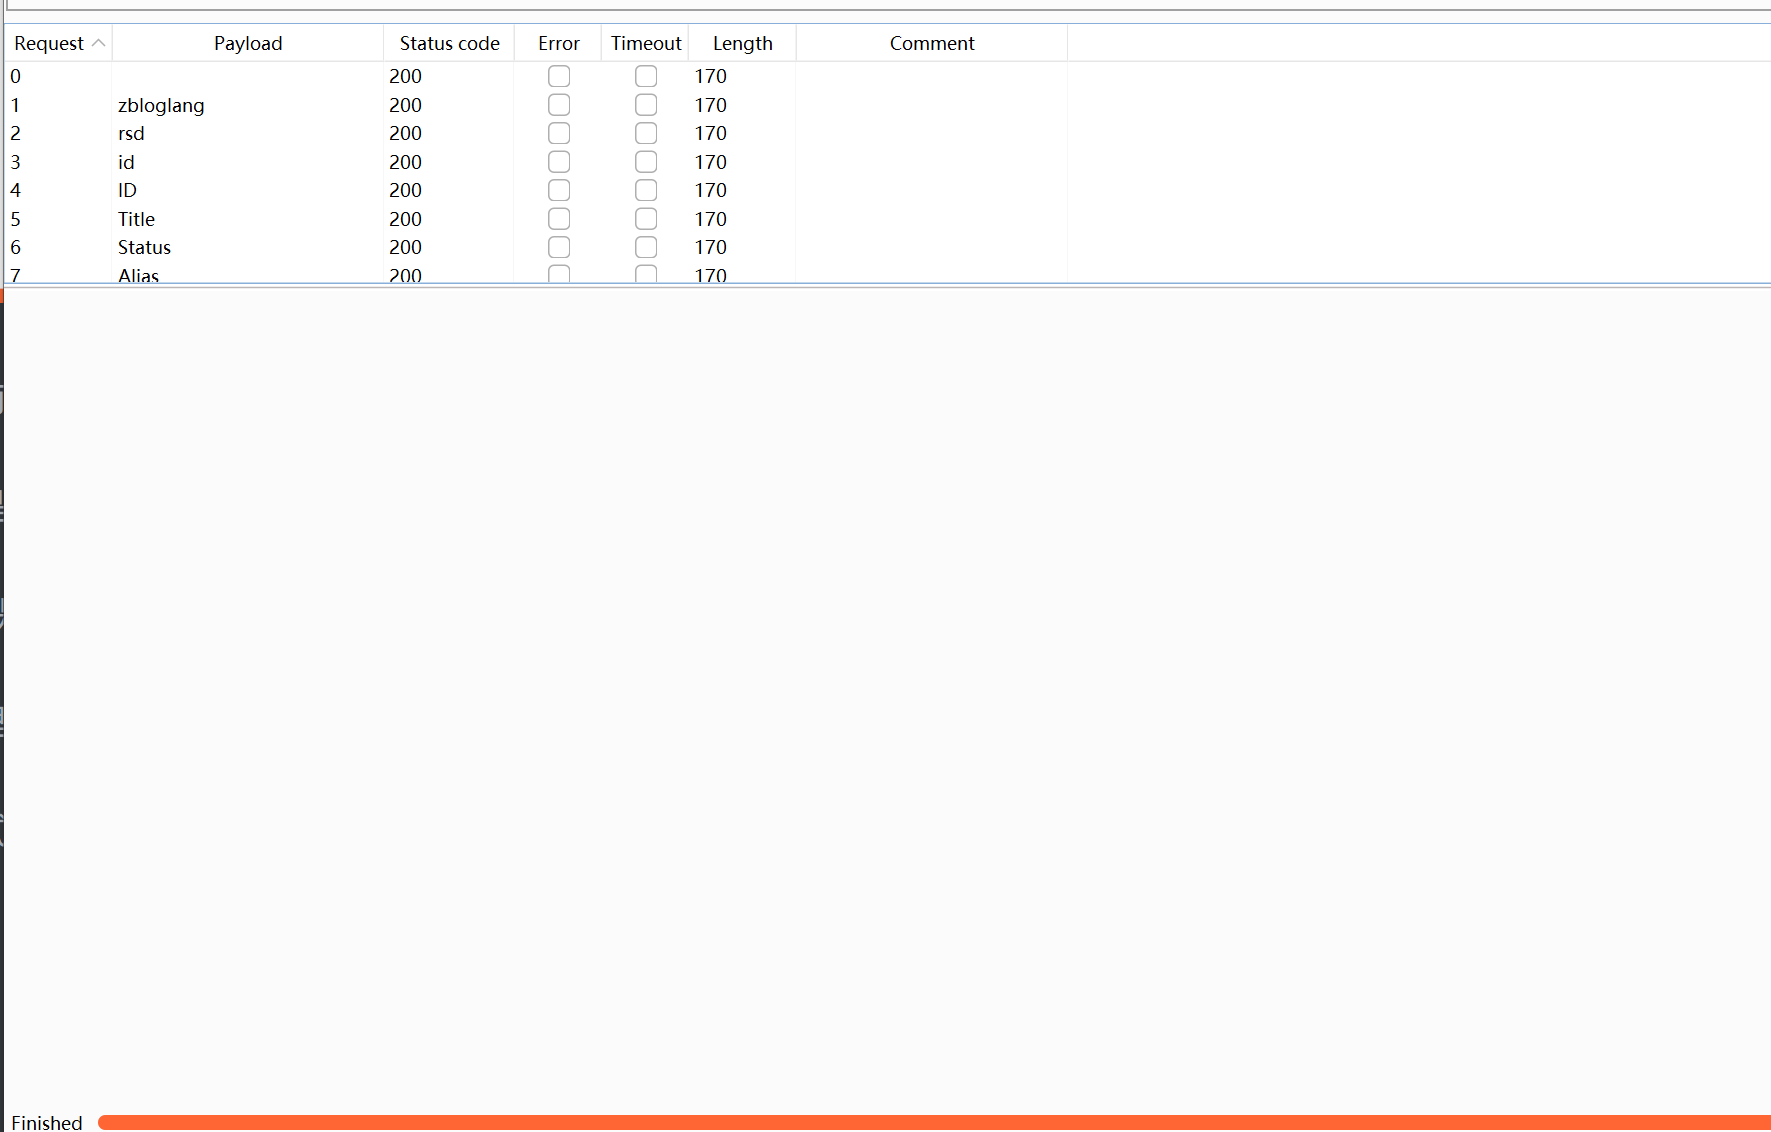
Task: Sort results by Length column
Action: click(743, 43)
